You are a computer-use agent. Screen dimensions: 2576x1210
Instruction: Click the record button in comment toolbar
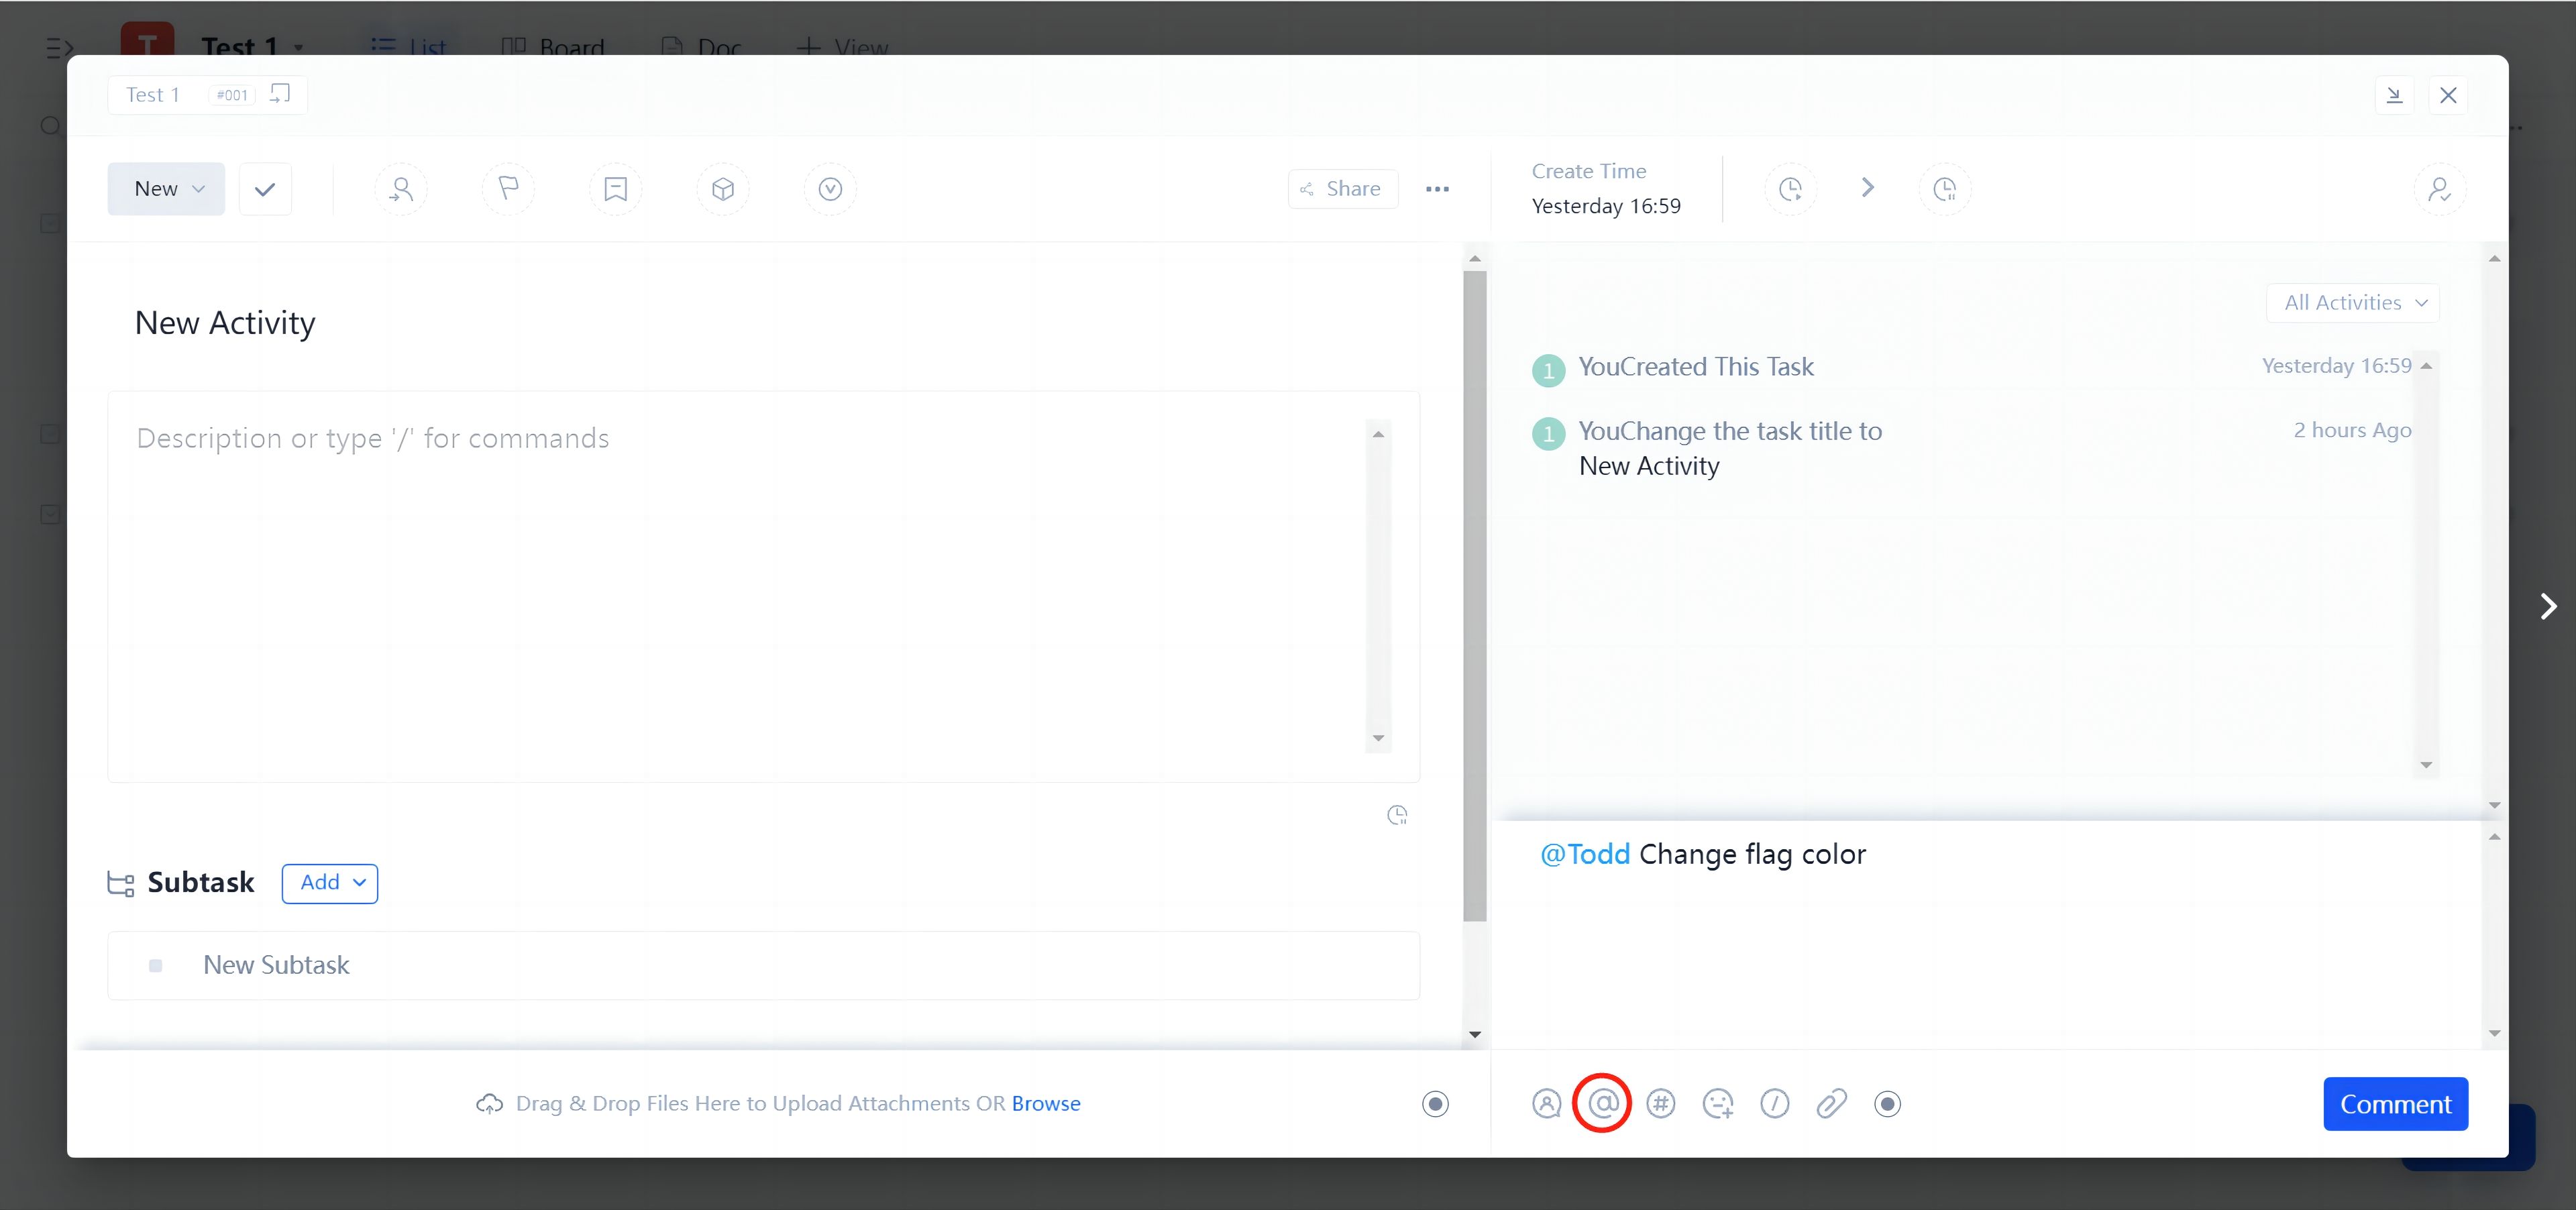pos(1887,1104)
